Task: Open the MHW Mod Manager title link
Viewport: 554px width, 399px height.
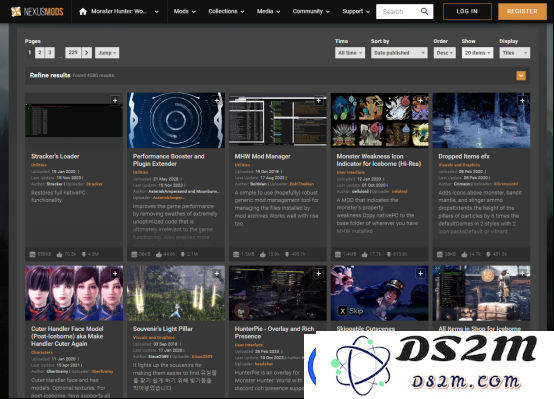Action: [x=263, y=156]
